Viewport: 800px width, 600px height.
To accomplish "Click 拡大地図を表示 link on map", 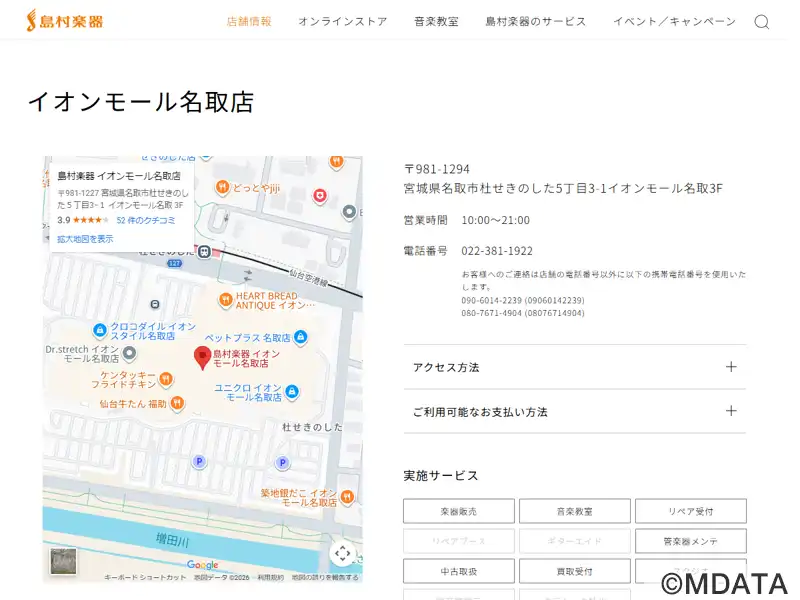I will click(85, 239).
